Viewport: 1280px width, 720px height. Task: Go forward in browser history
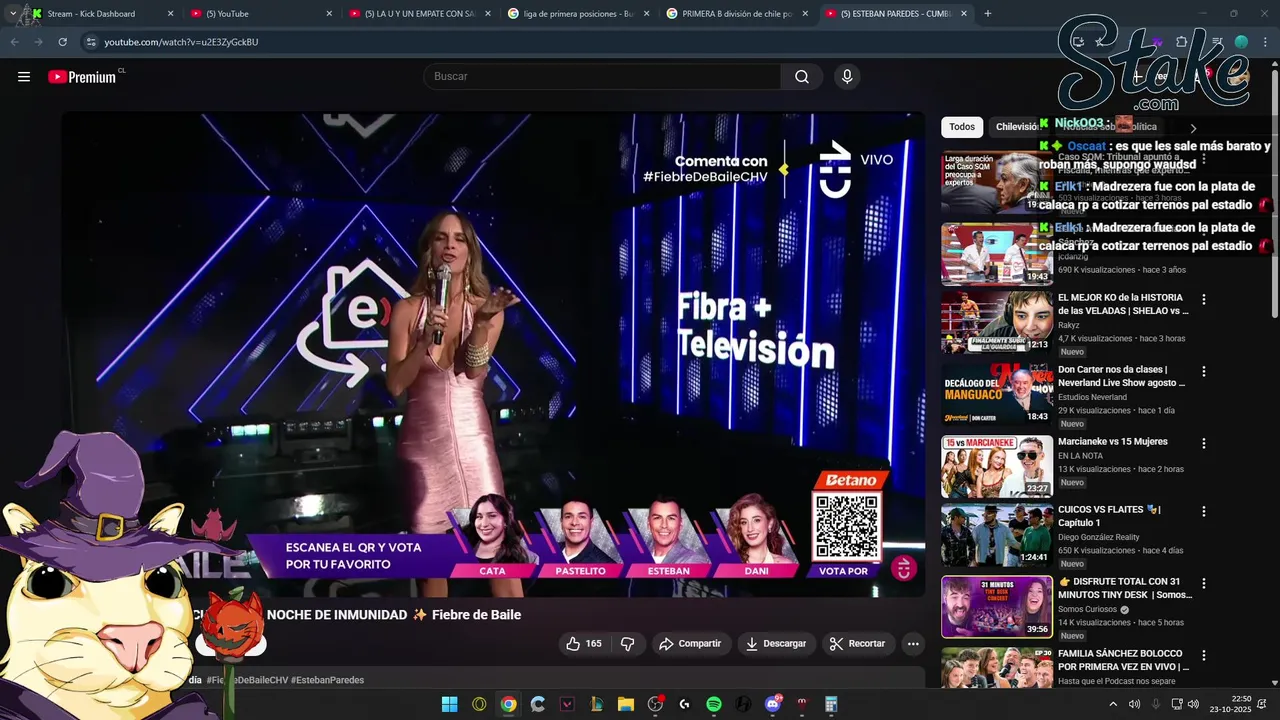38,42
